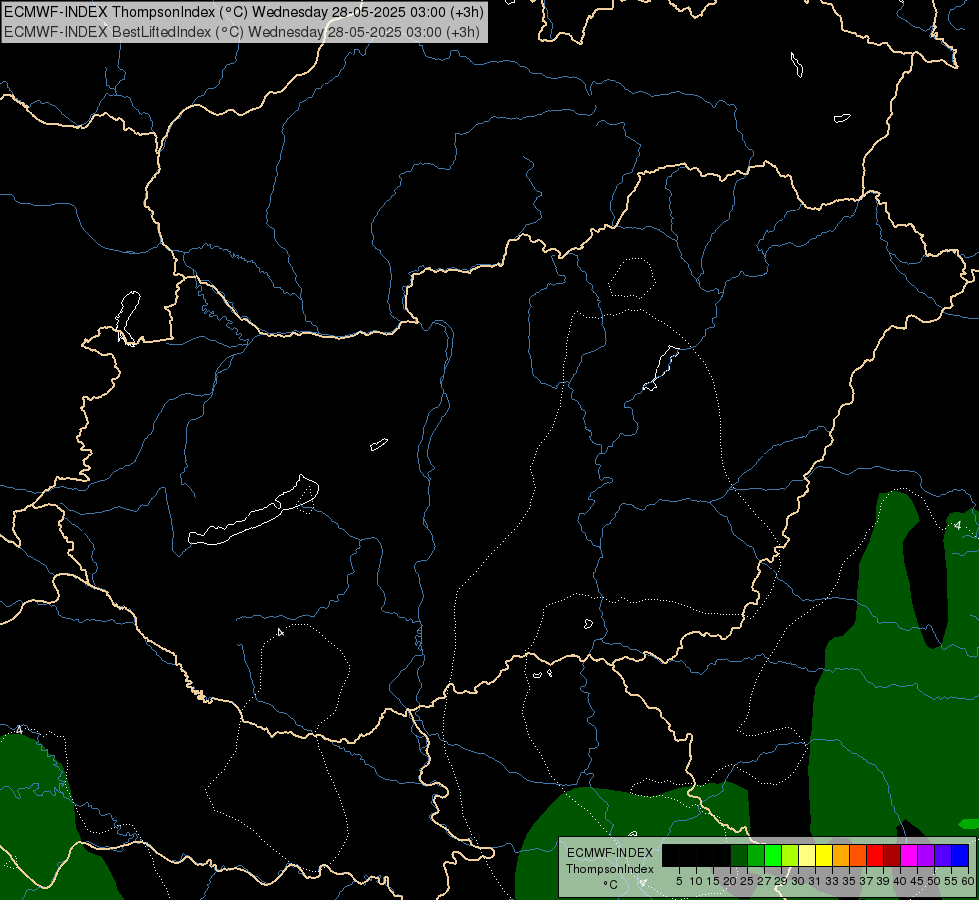Screen dimensions: 979x900
Task: Click legend scale value 50
Action: click(x=933, y=881)
